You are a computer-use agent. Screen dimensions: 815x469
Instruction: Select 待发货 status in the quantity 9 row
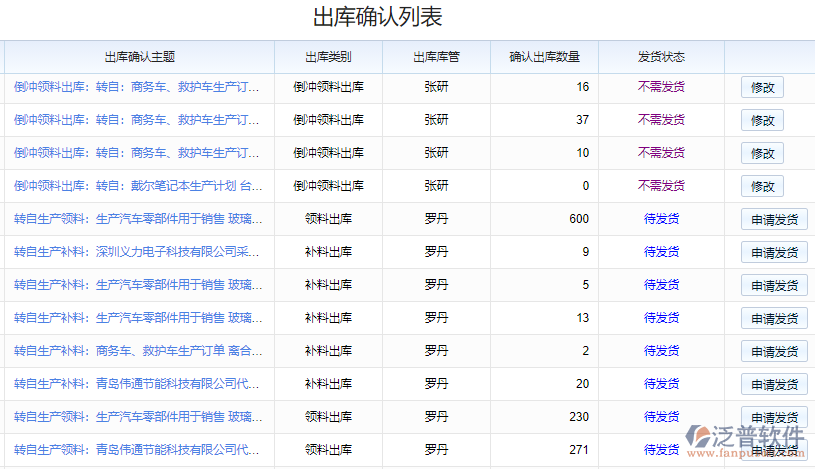661,252
